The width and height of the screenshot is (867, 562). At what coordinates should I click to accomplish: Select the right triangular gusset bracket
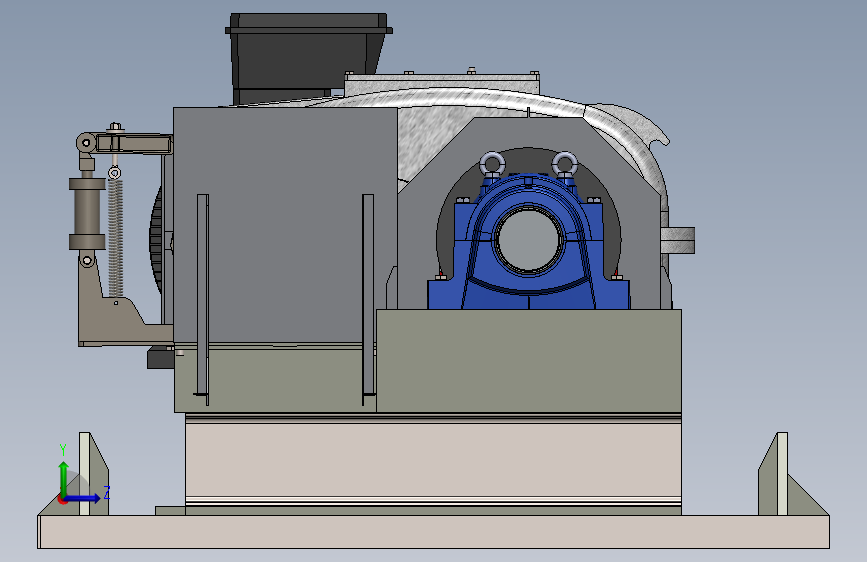[x=793, y=474]
